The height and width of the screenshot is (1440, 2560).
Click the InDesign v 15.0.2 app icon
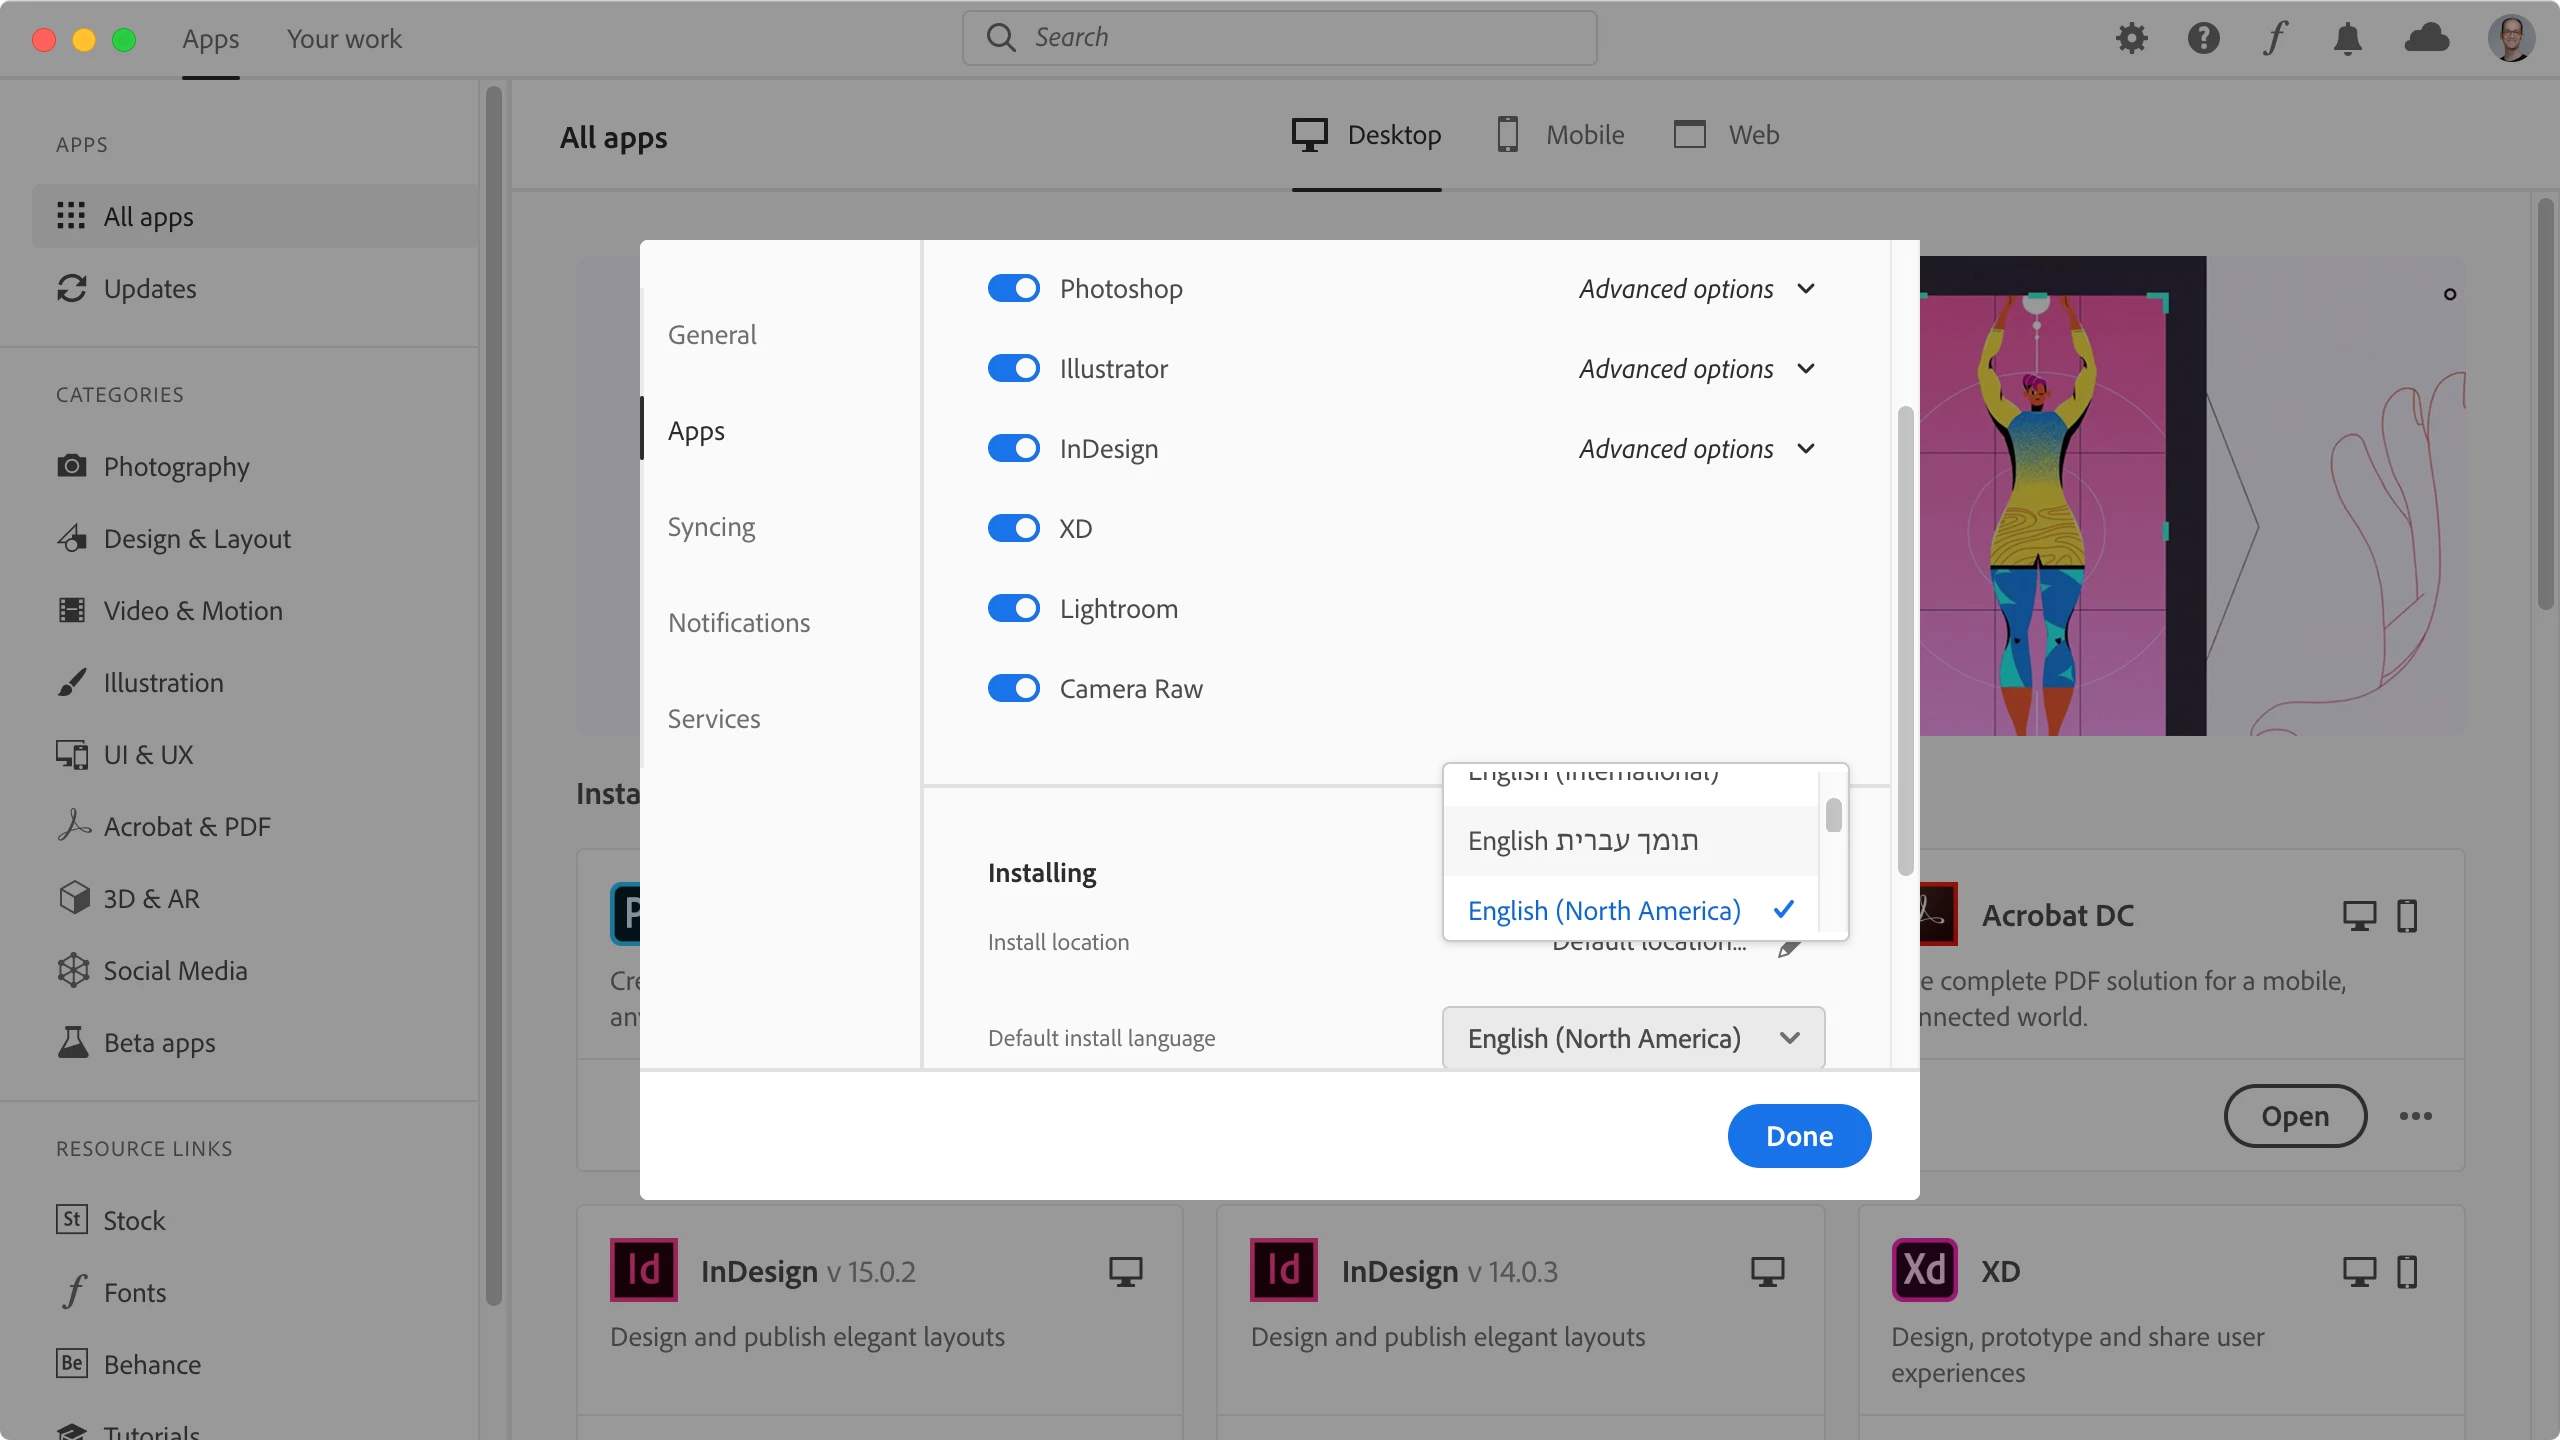[x=643, y=1270]
